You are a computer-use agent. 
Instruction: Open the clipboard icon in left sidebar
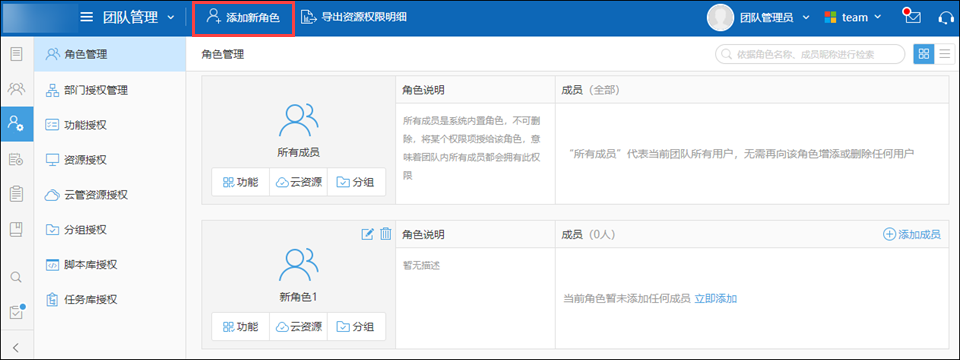17,194
